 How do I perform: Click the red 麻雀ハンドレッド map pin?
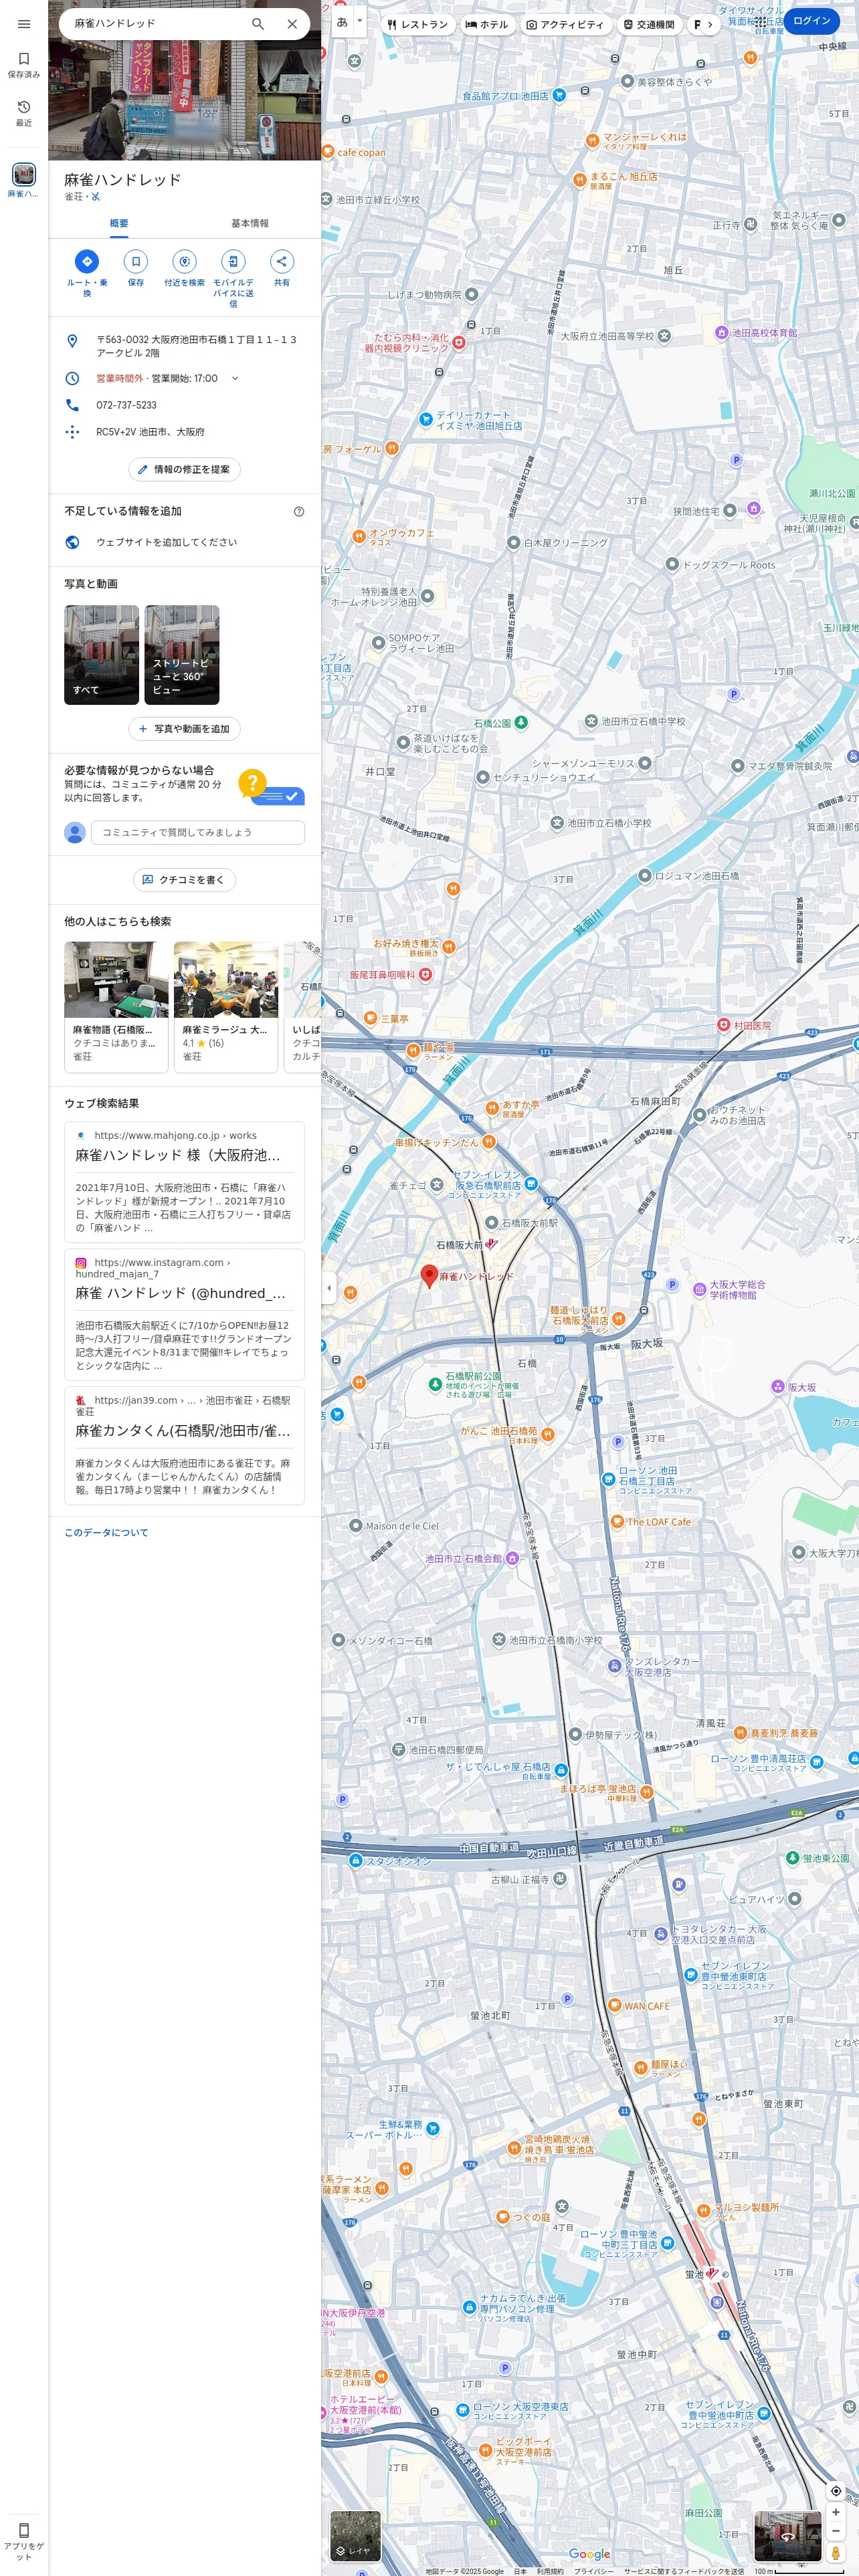pos(429,1276)
